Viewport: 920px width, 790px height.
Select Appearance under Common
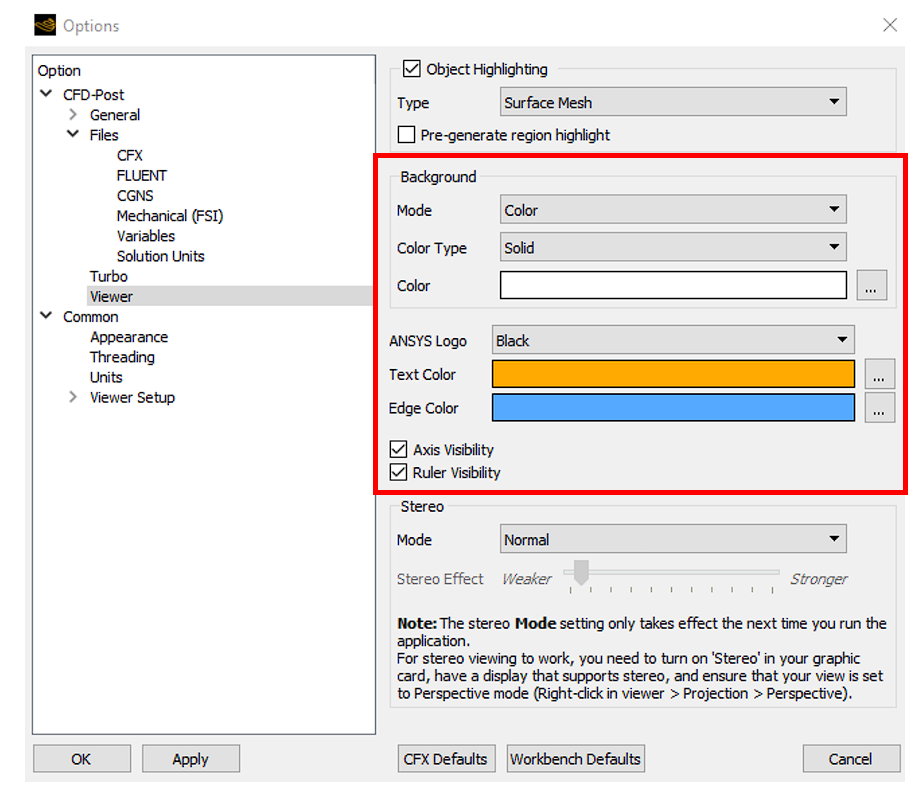coord(129,337)
